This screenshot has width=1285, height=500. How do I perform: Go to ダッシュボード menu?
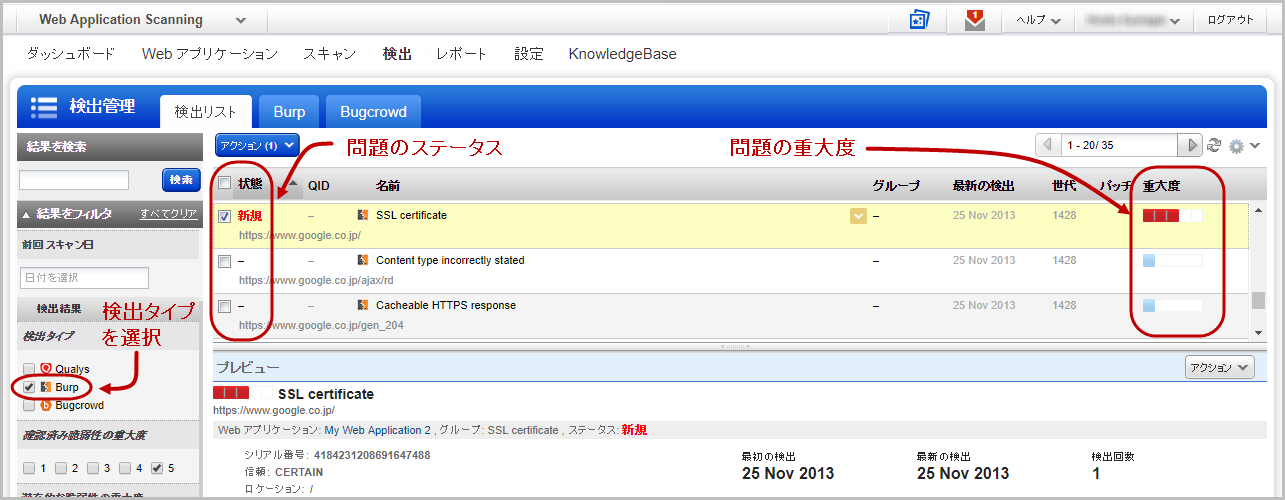click(x=71, y=54)
